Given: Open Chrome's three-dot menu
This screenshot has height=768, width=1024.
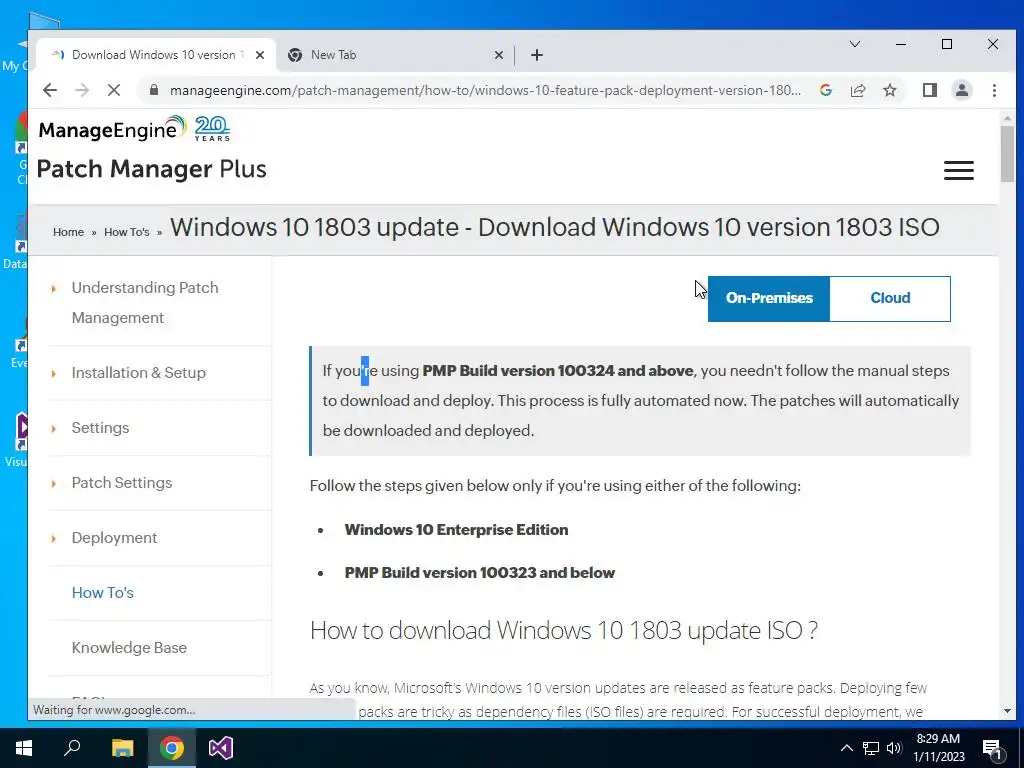Looking at the screenshot, I should pos(994,90).
